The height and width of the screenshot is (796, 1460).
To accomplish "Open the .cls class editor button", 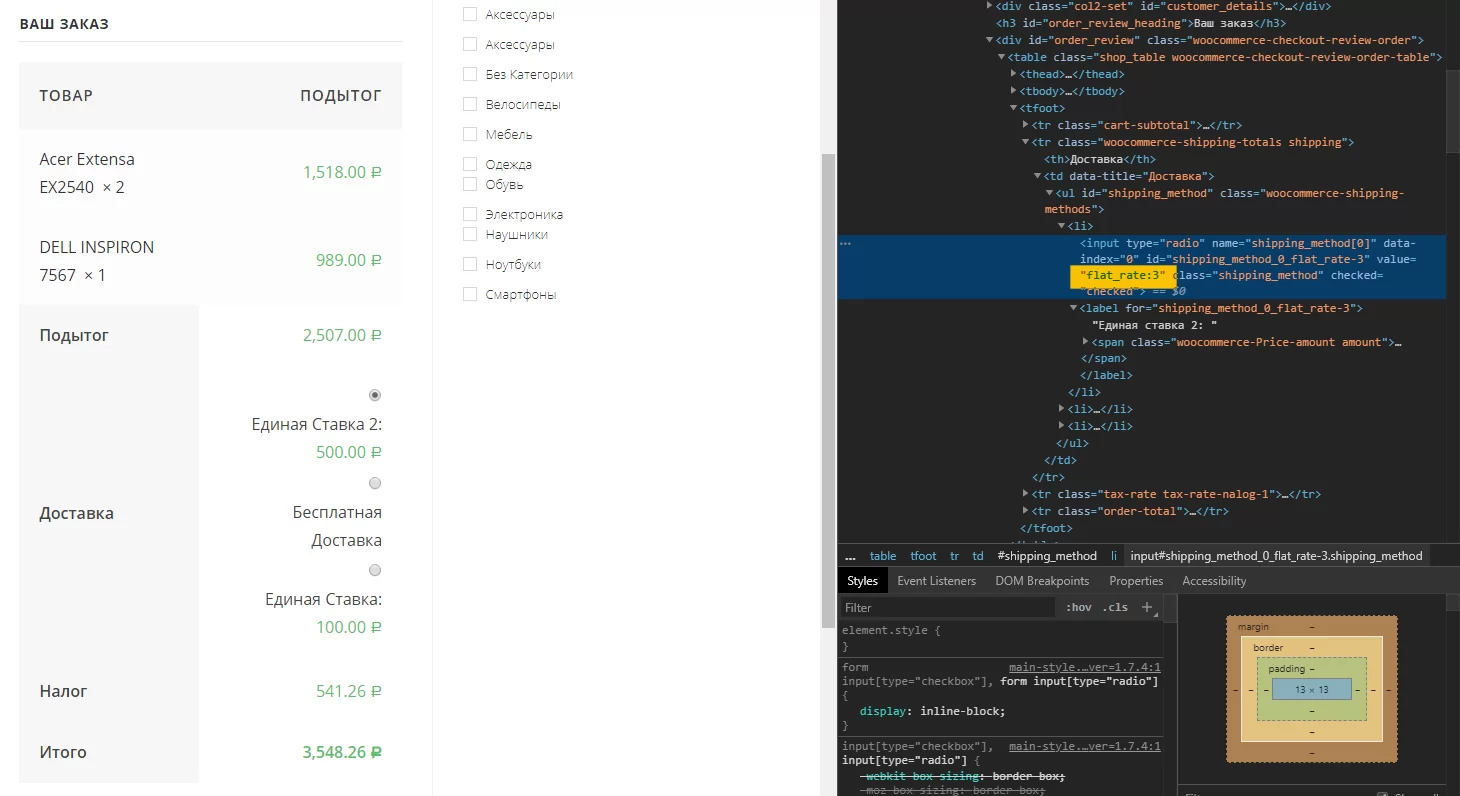I will click(1115, 607).
